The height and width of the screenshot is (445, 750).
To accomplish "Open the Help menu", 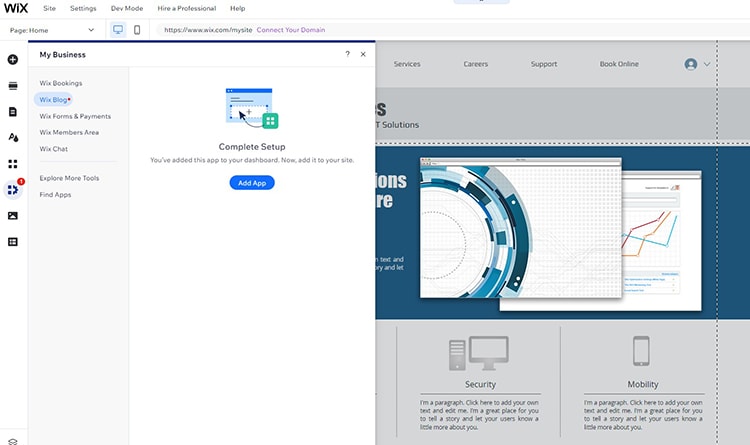I will tap(237, 8).
